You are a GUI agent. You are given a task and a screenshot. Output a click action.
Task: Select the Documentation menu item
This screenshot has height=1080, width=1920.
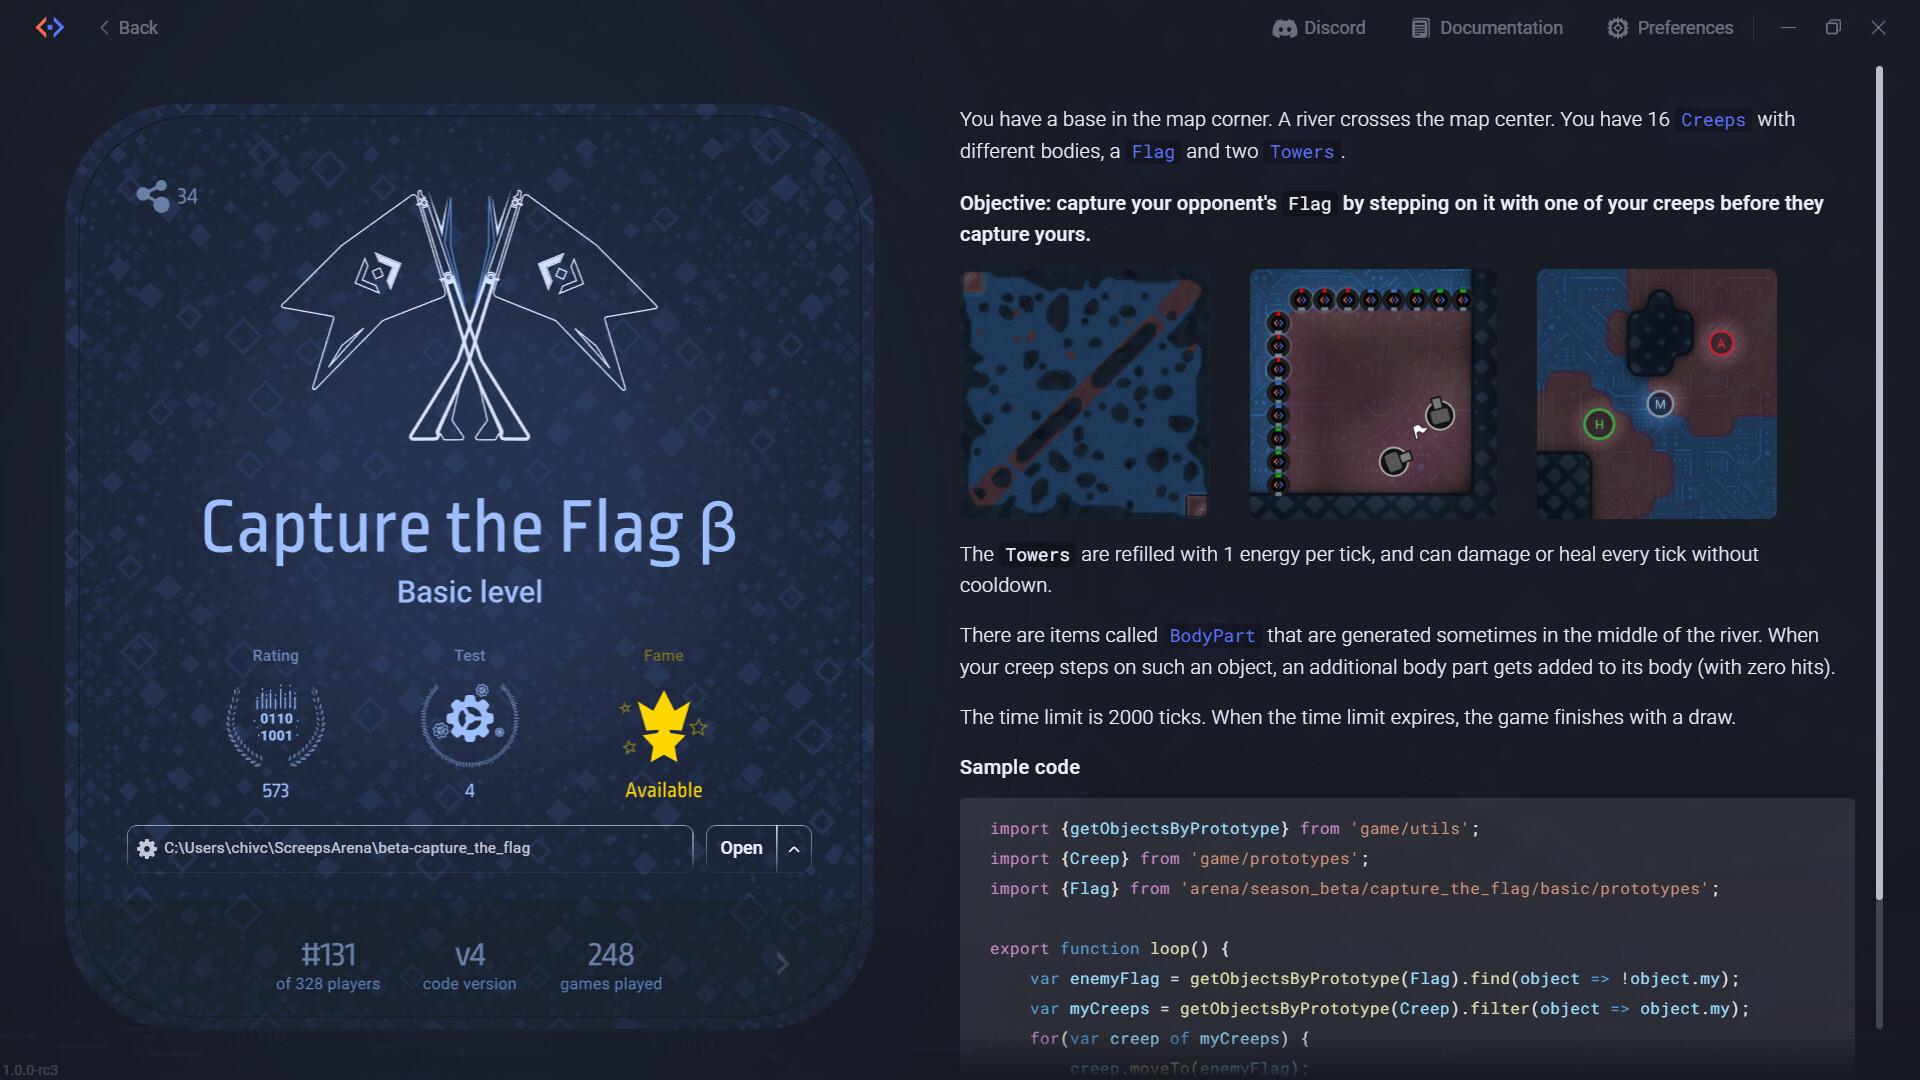tap(1499, 27)
